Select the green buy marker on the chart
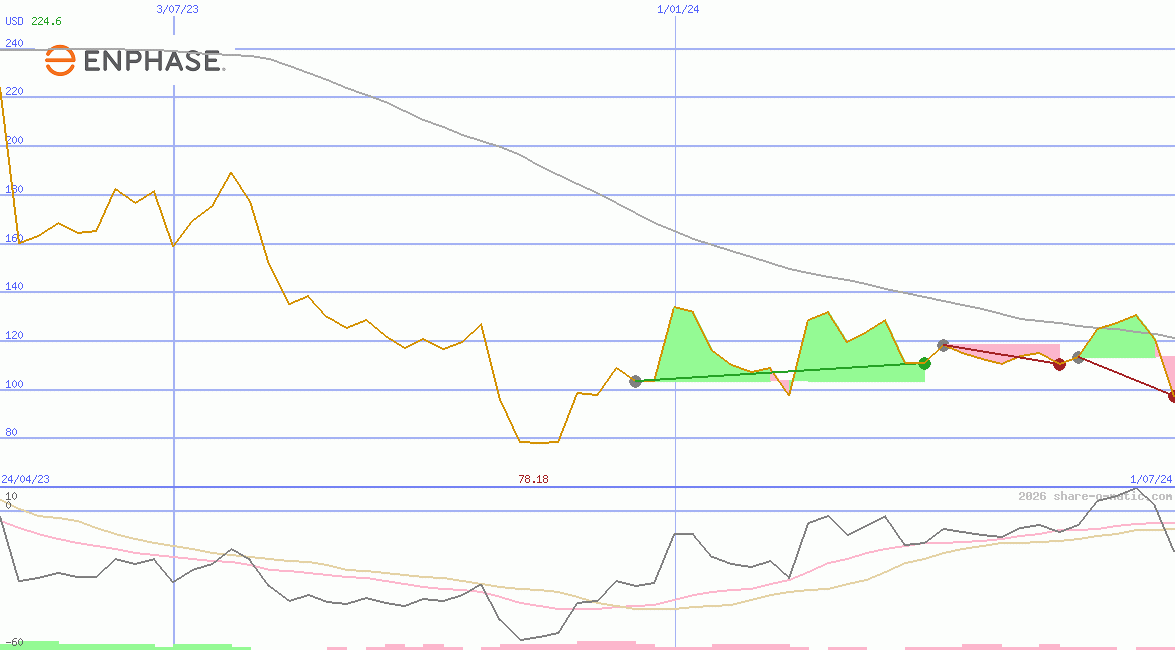The width and height of the screenshot is (1175, 650). point(924,364)
